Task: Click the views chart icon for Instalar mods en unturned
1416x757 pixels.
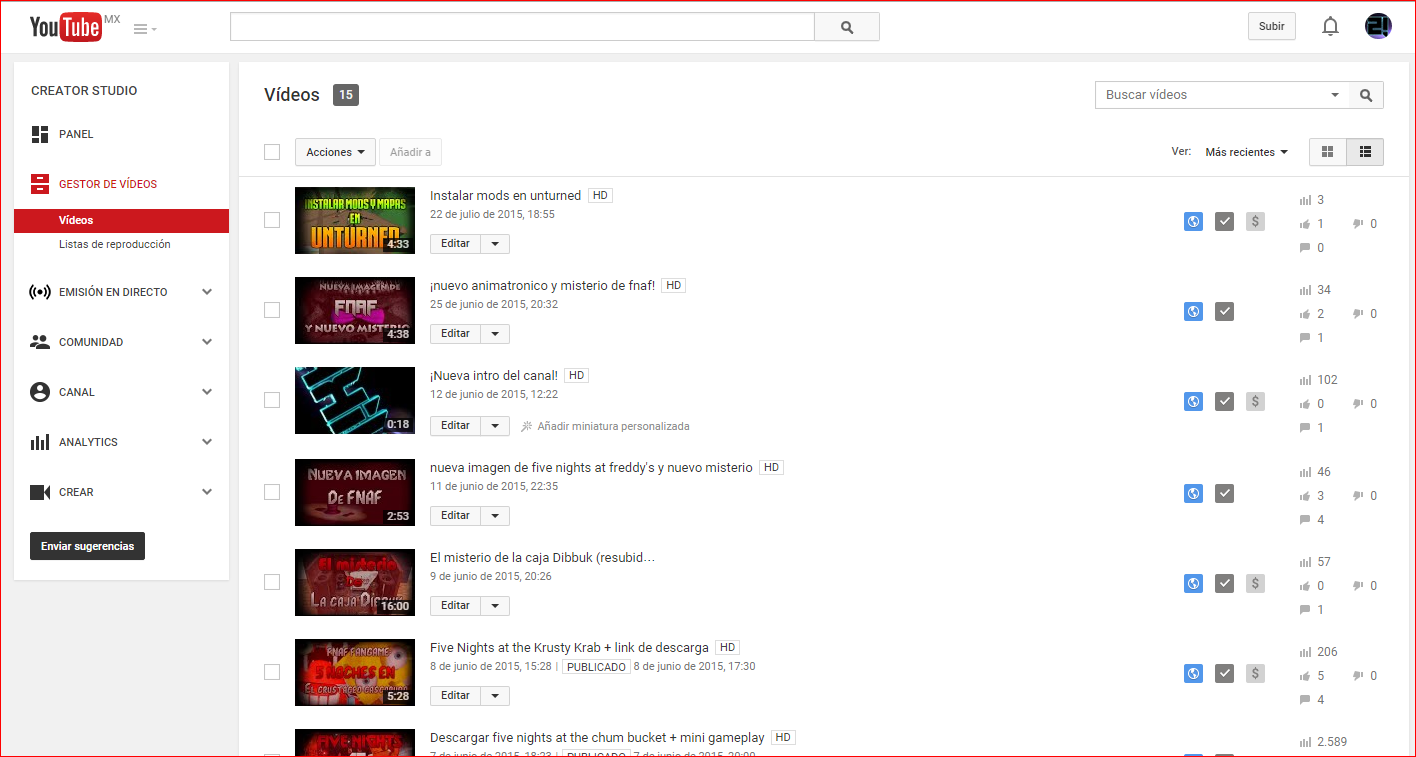Action: 1305,200
